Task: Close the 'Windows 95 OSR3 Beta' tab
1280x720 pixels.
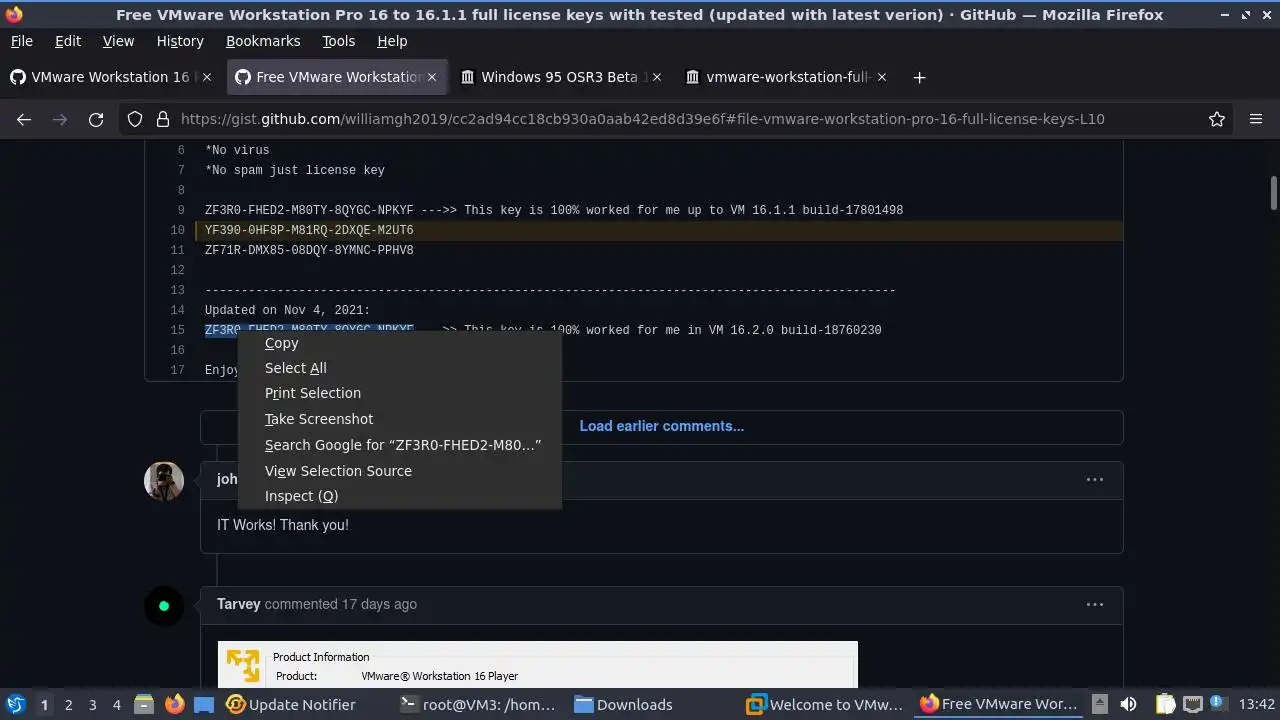Action: 657,77
